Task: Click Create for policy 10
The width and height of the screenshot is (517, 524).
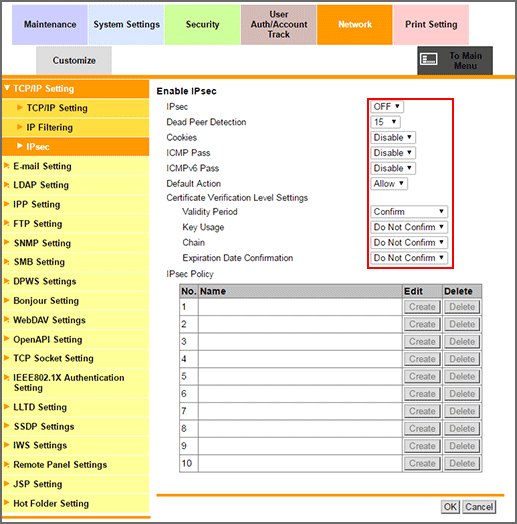Action: 422,463
